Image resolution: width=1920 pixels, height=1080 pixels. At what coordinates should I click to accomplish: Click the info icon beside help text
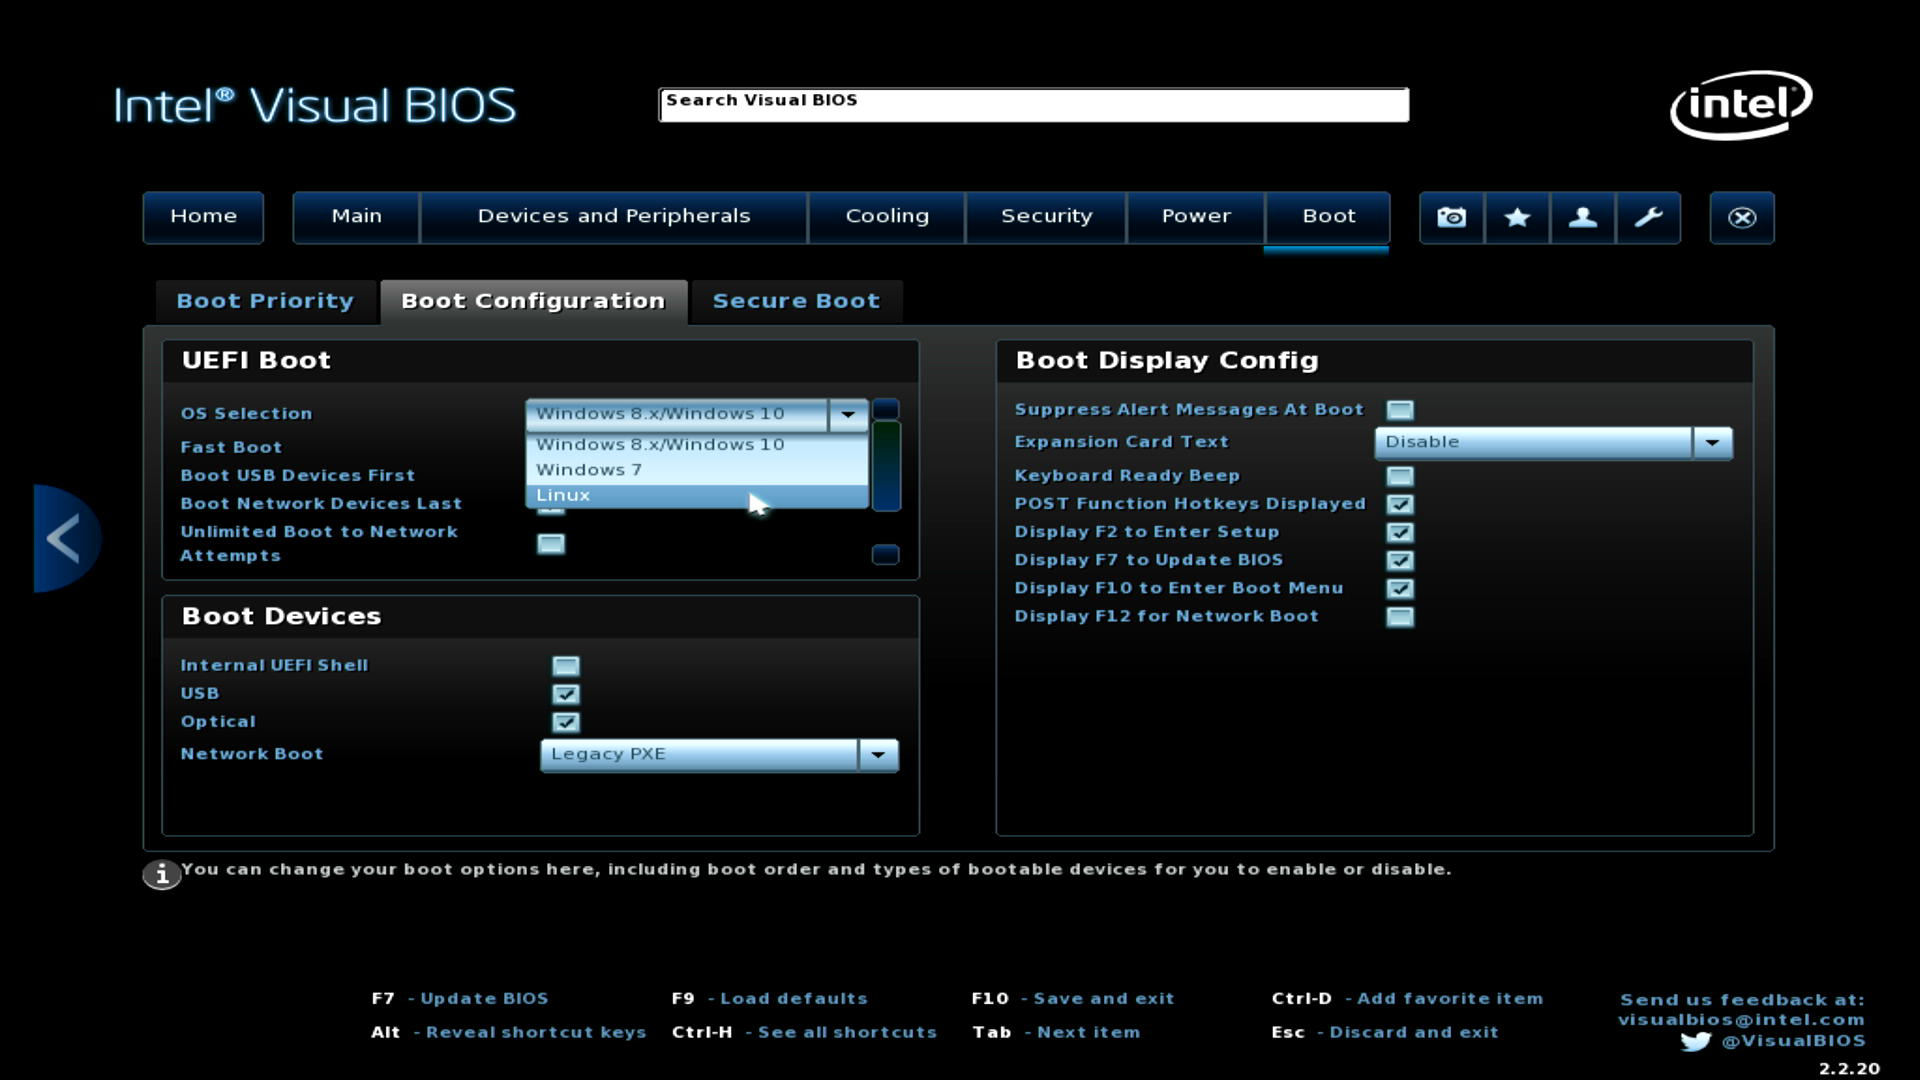[x=162, y=874]
